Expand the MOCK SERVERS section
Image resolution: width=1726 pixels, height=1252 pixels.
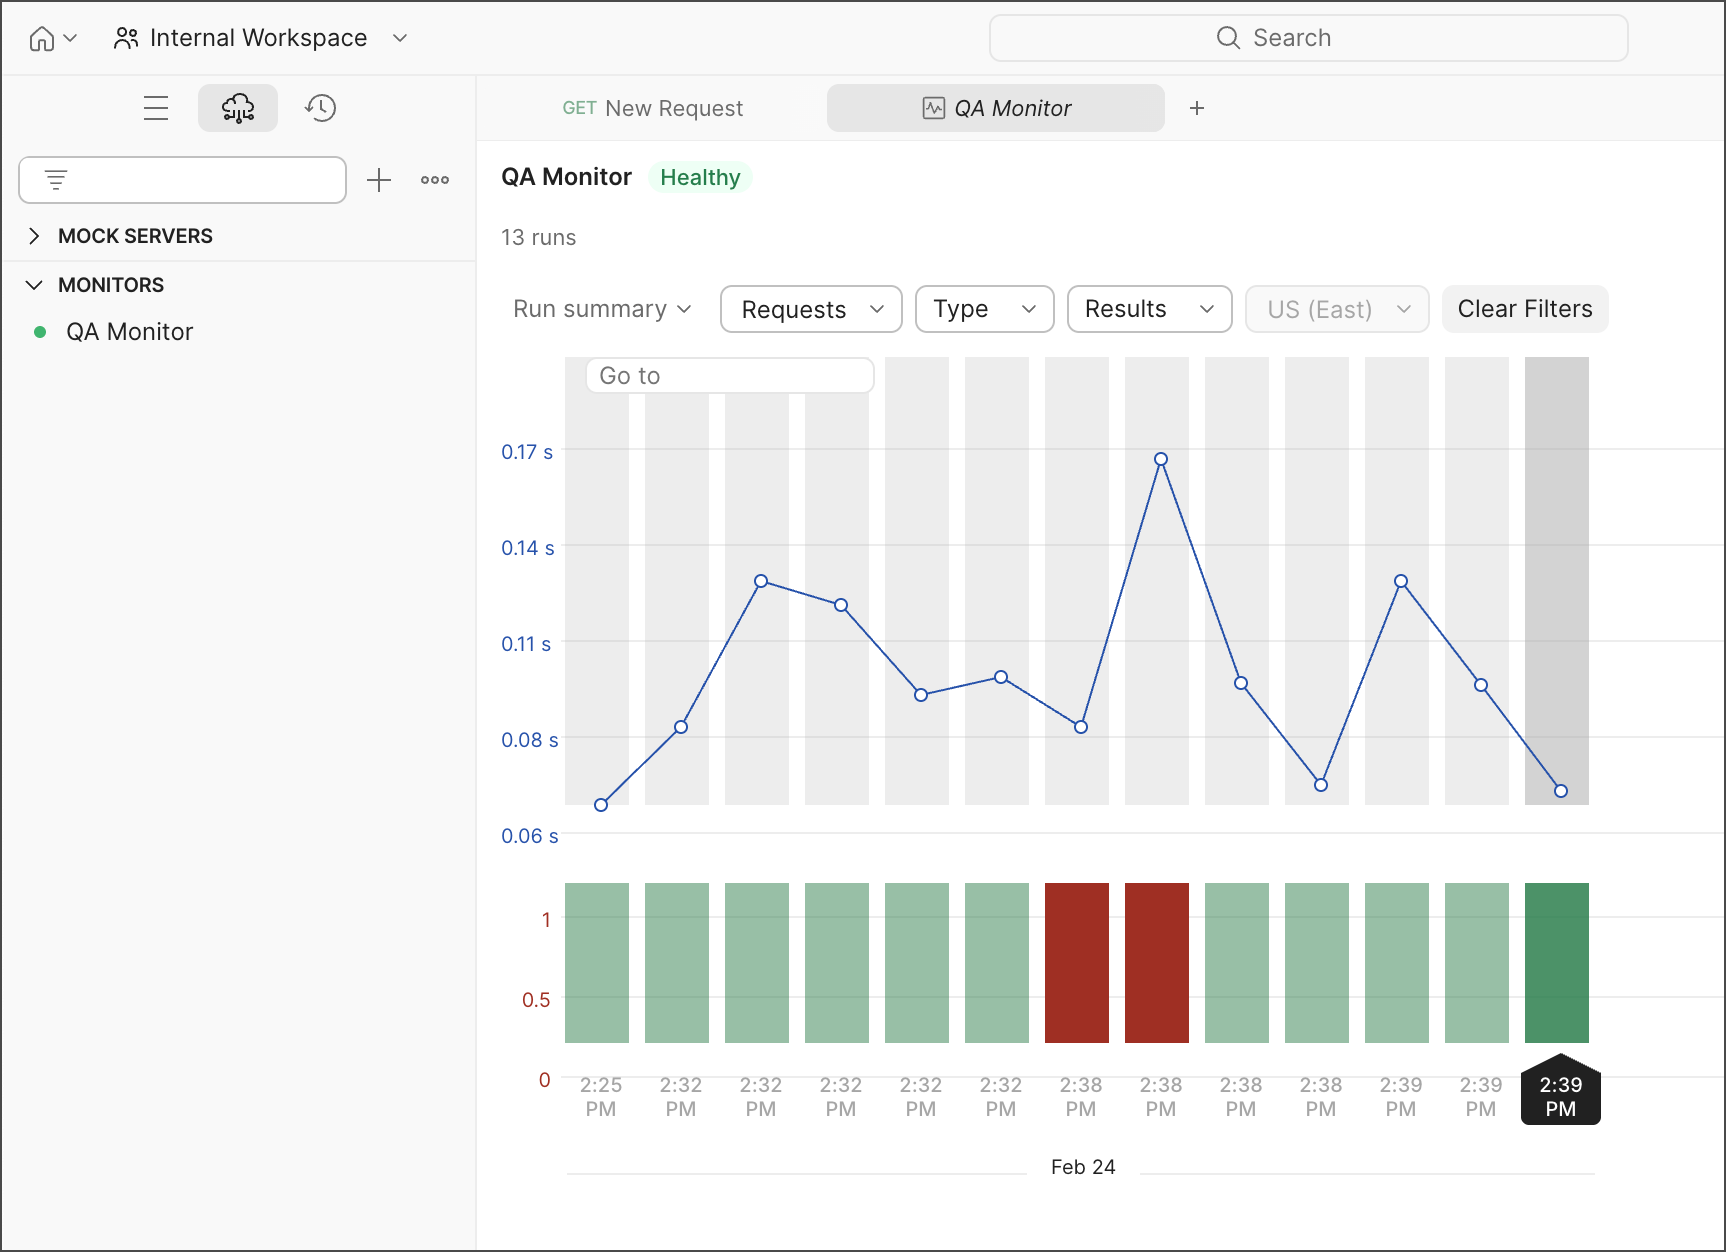35,236
